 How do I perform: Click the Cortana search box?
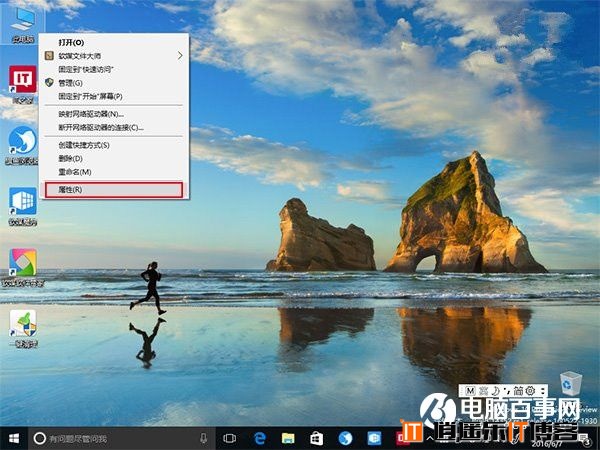(121, 438)
